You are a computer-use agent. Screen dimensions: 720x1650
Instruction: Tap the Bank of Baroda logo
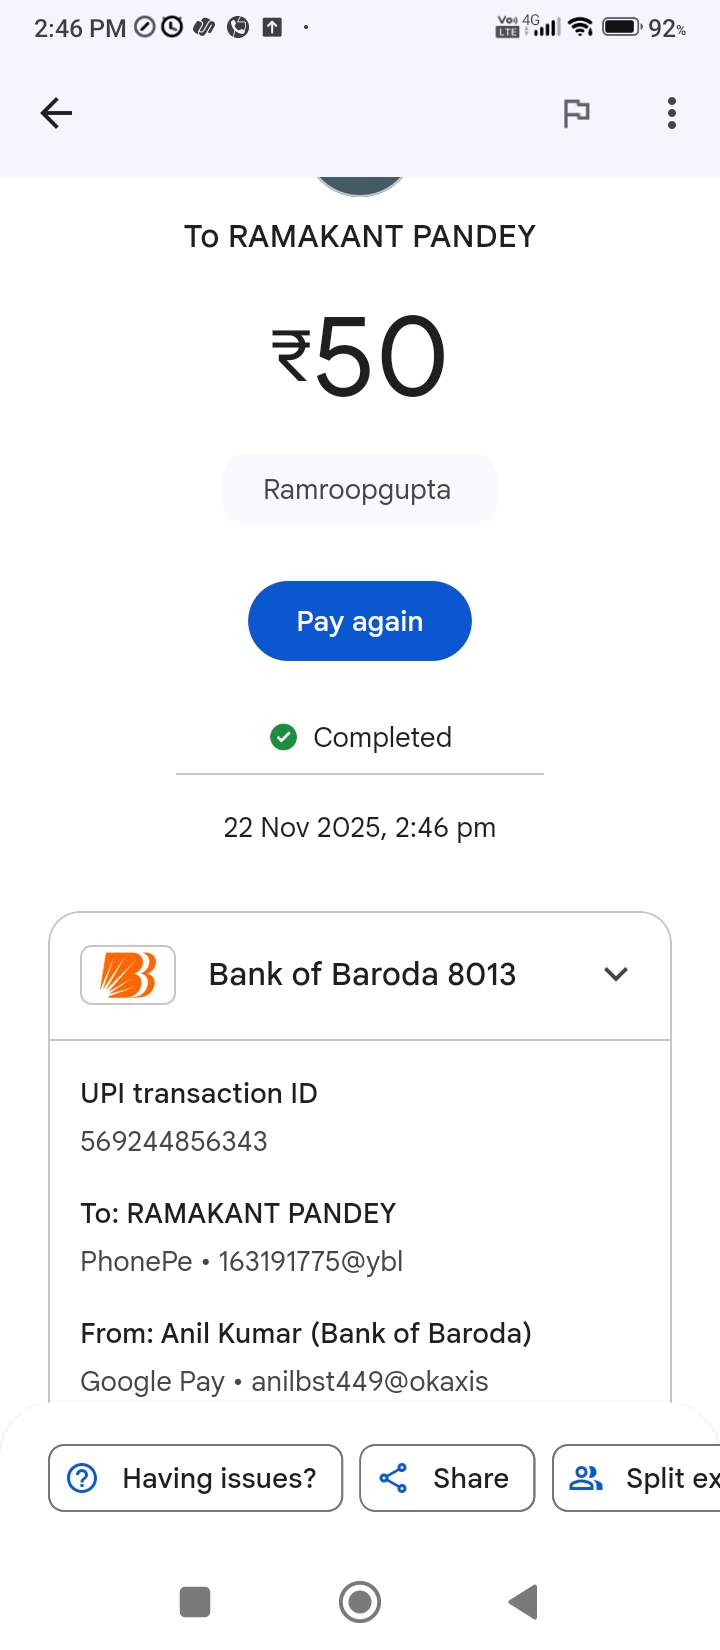[x=128, y=975]
